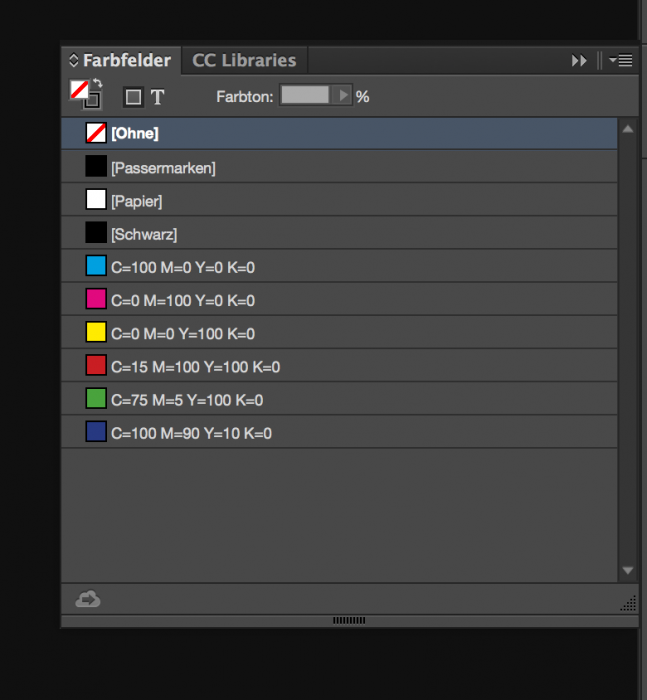Image resolution: width=647 pixels, height=700 pixels.
Task: Click the black [Passermarken] color chip
Action: pyautogui.click(x=96, y=166)
